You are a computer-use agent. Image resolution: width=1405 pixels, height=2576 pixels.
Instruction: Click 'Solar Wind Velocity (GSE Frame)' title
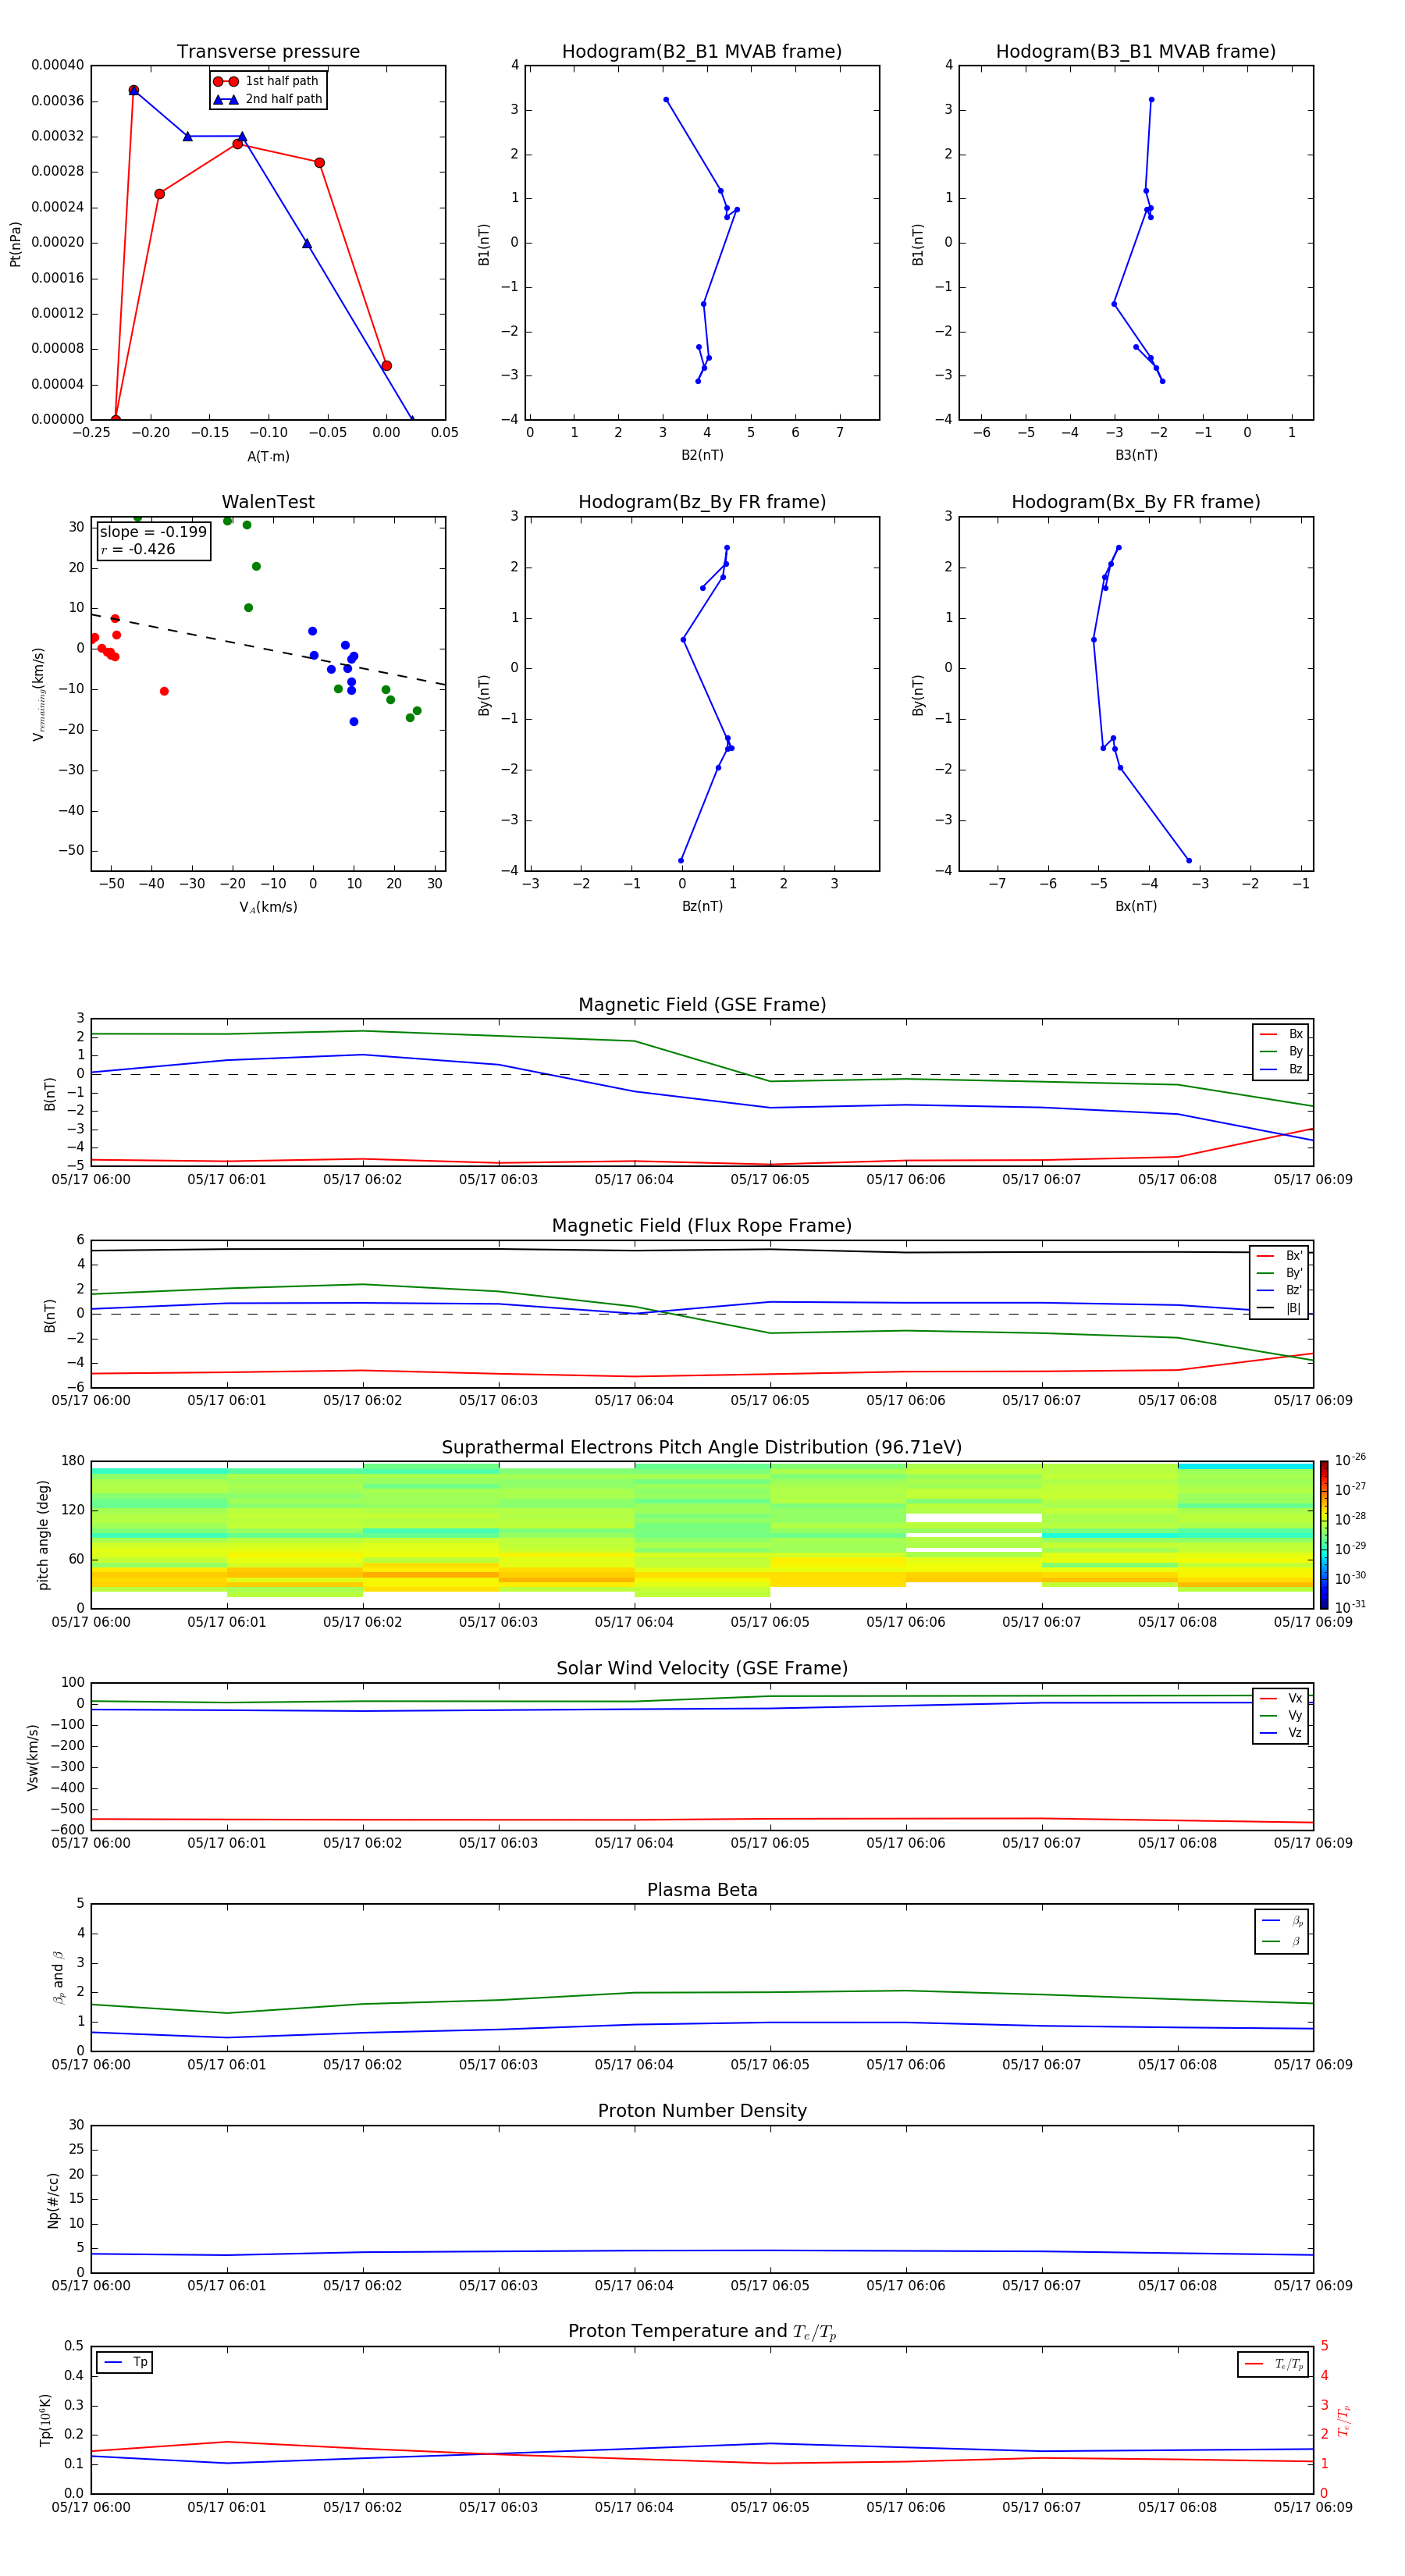click(x=702, y=1669)
